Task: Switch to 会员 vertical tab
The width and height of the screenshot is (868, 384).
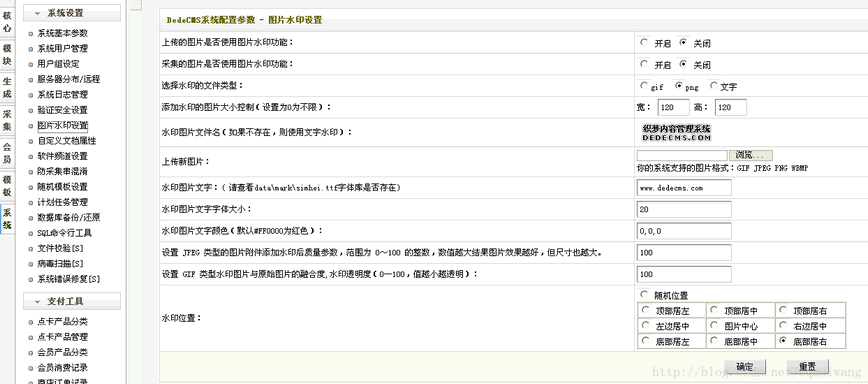Action: tap(7, 153)
